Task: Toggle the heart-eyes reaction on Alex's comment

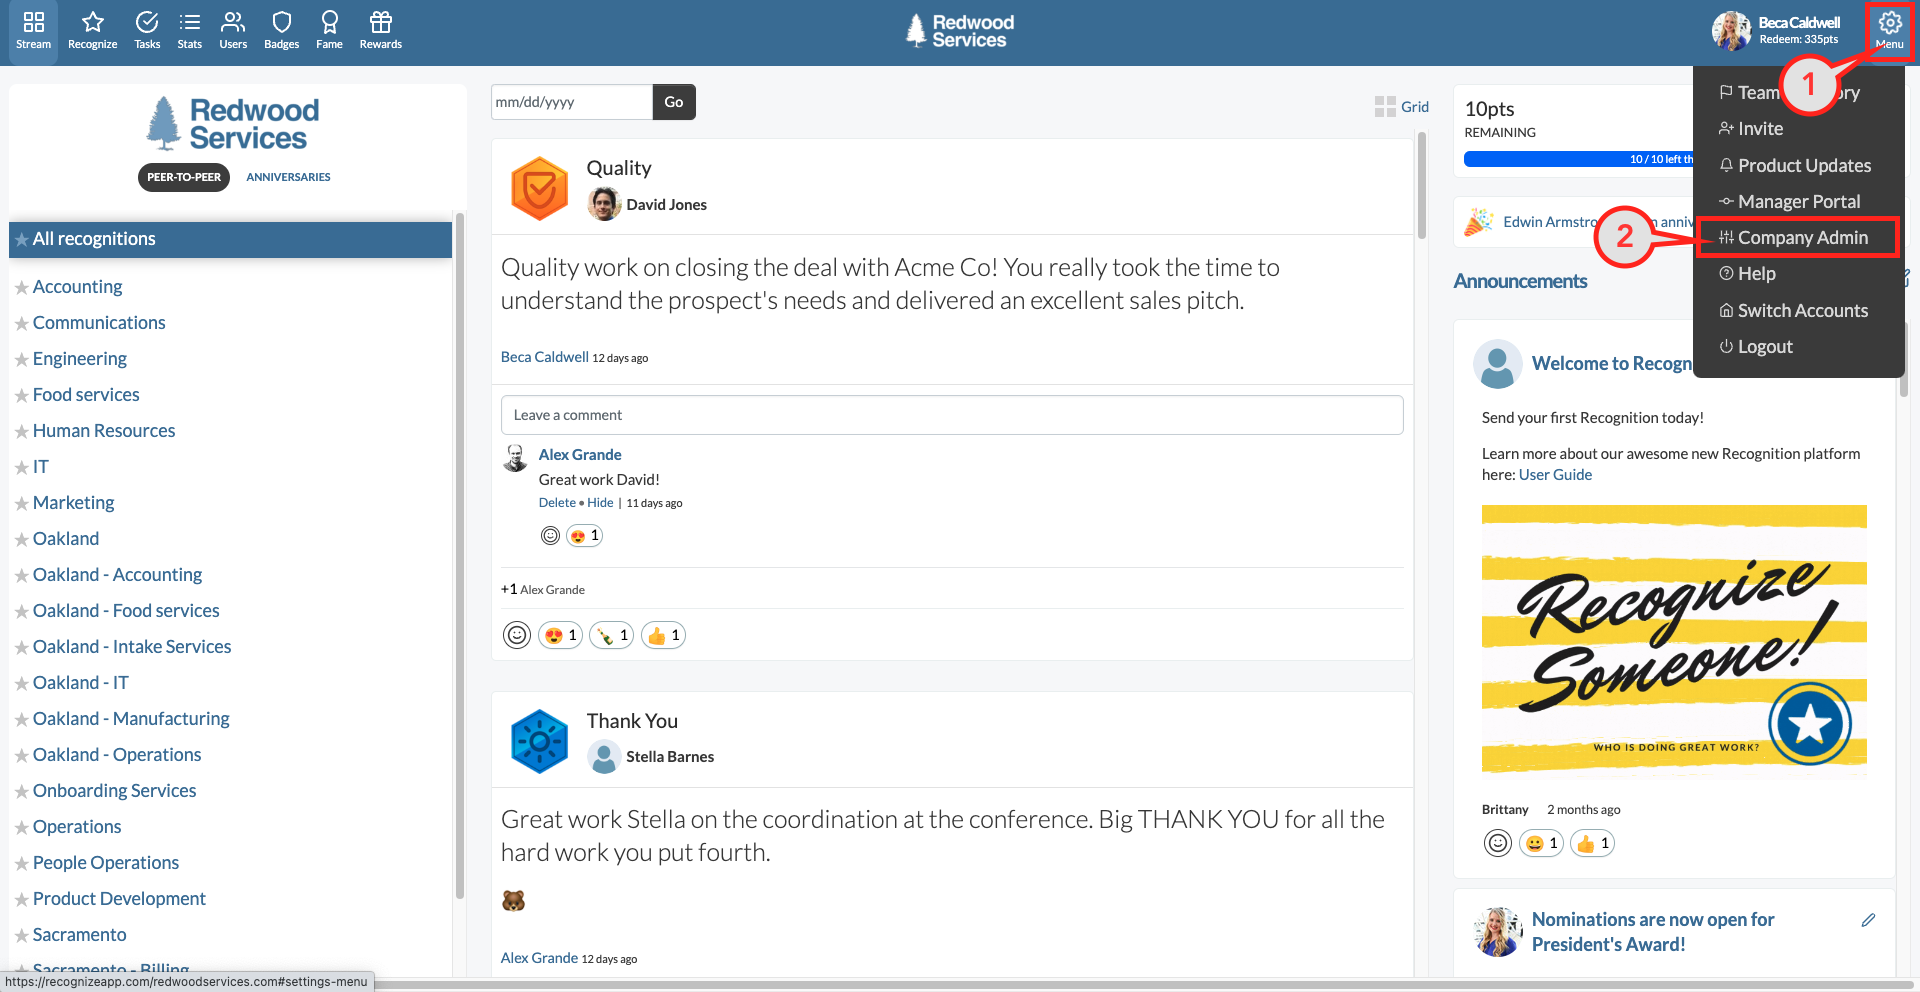Action: pos(584,534)
